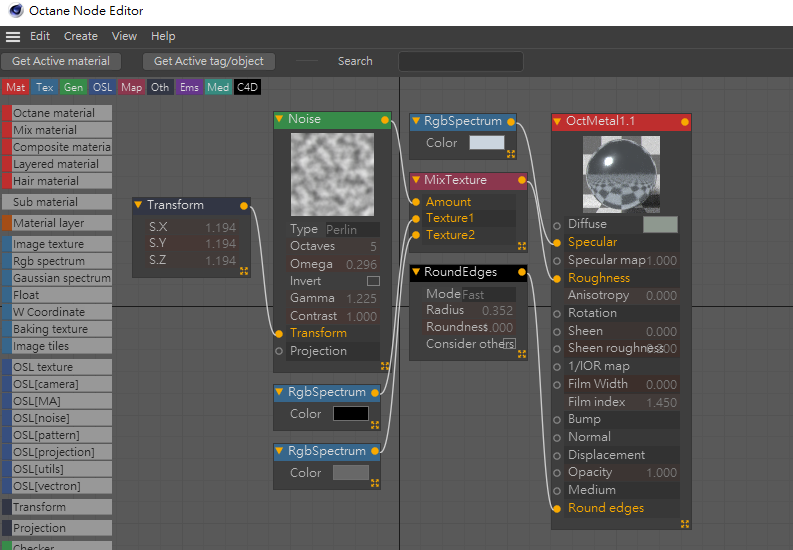Click resize icon on Noise node
Screen dimensions: 793x550
385,365
